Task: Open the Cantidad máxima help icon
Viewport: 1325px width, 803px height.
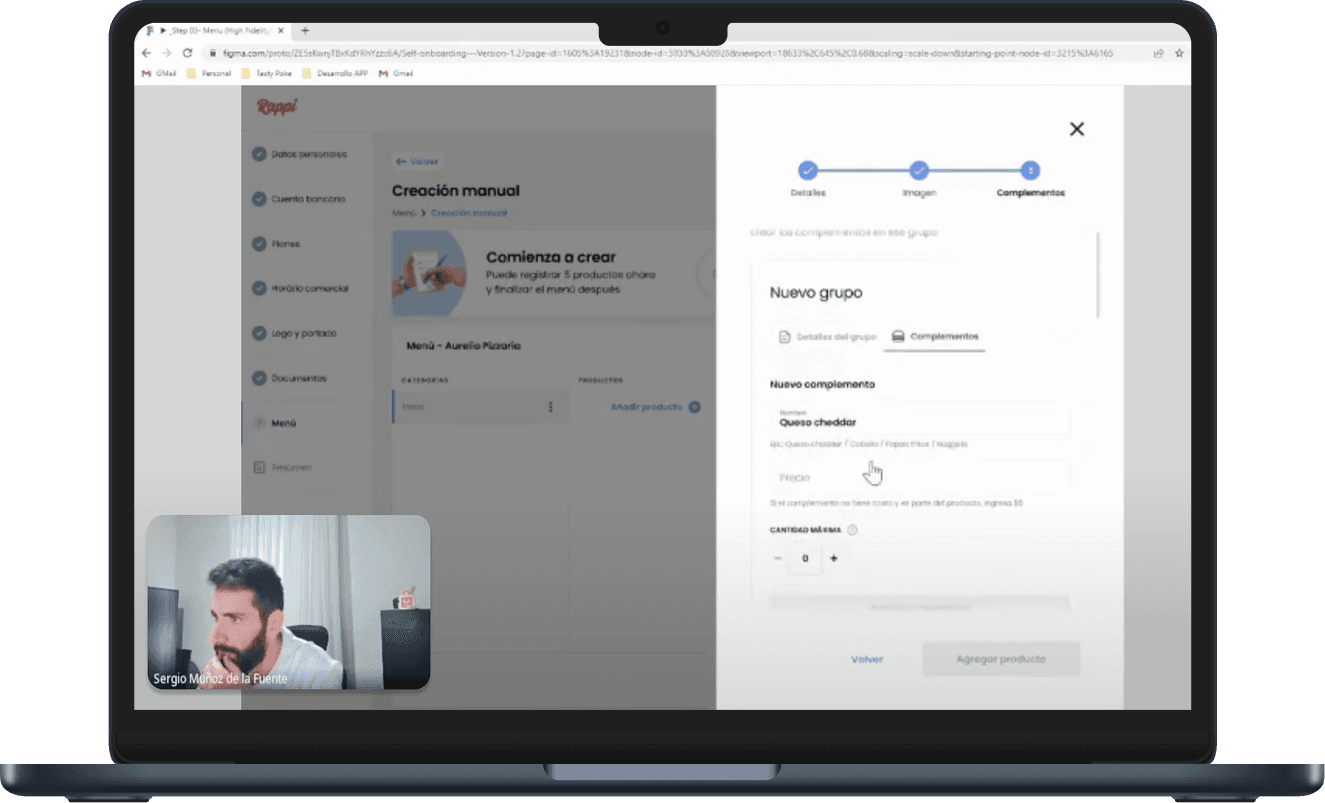Action: click(x=852, y=530)
